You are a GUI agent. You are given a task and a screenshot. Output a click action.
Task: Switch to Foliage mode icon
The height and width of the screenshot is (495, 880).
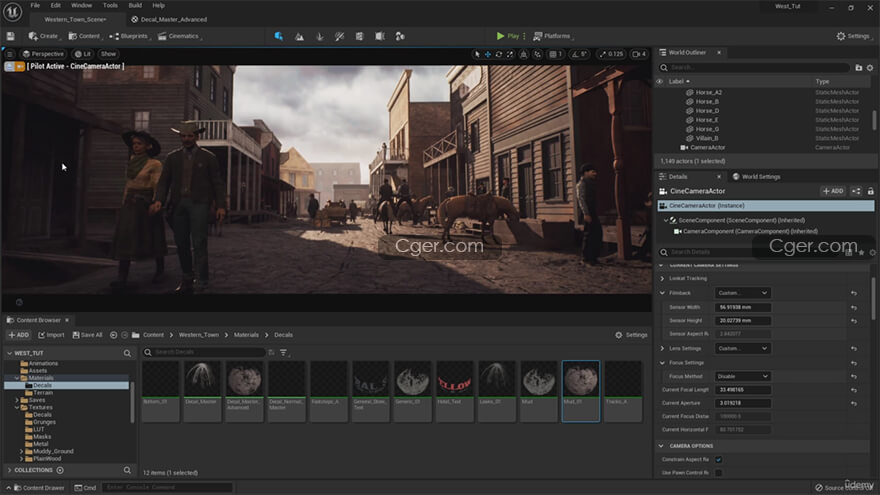pos(319,36)
